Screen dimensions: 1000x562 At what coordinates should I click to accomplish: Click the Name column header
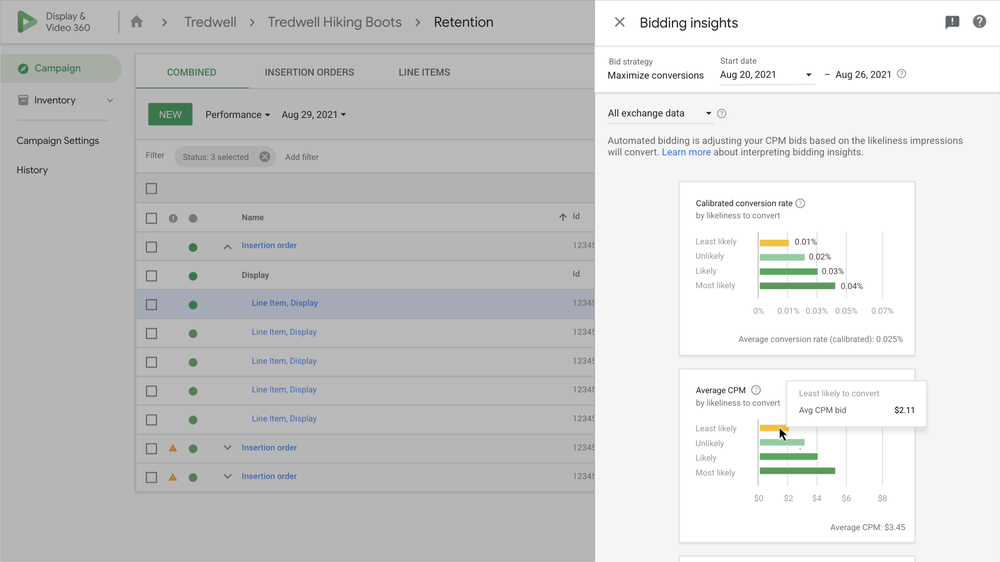tap(253, 218)
